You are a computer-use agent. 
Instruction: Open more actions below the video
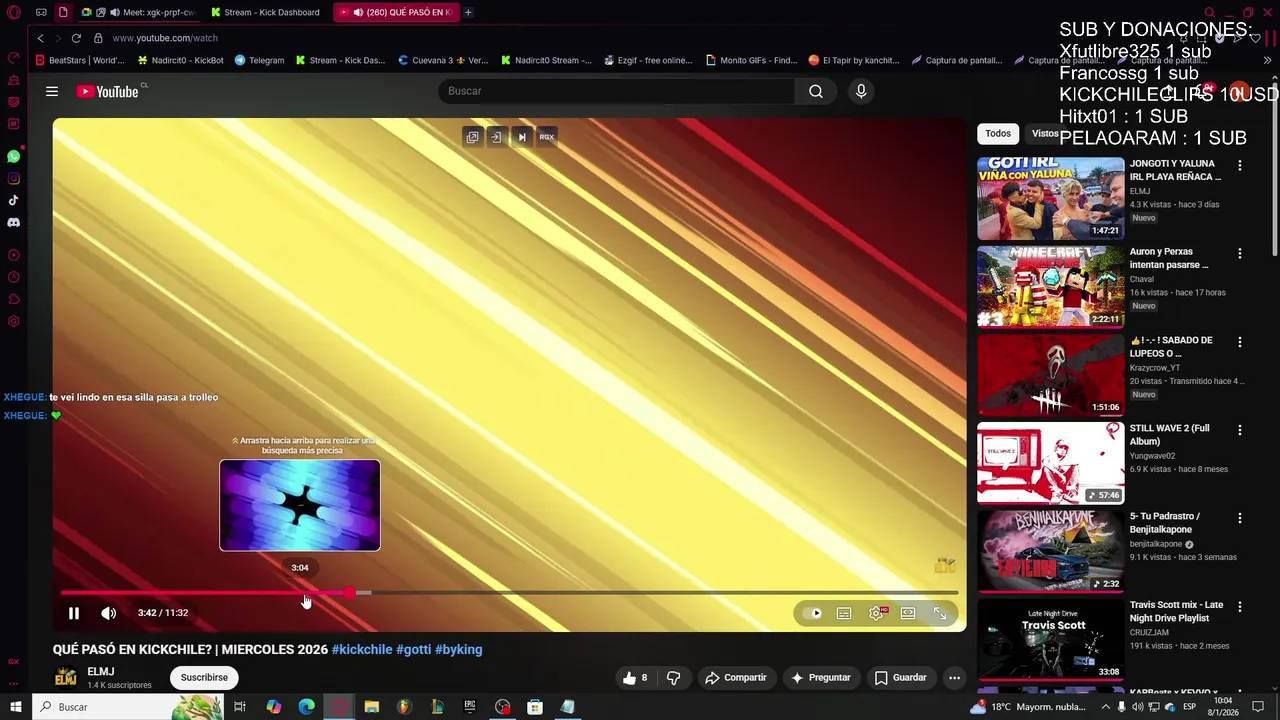(954, 677)
